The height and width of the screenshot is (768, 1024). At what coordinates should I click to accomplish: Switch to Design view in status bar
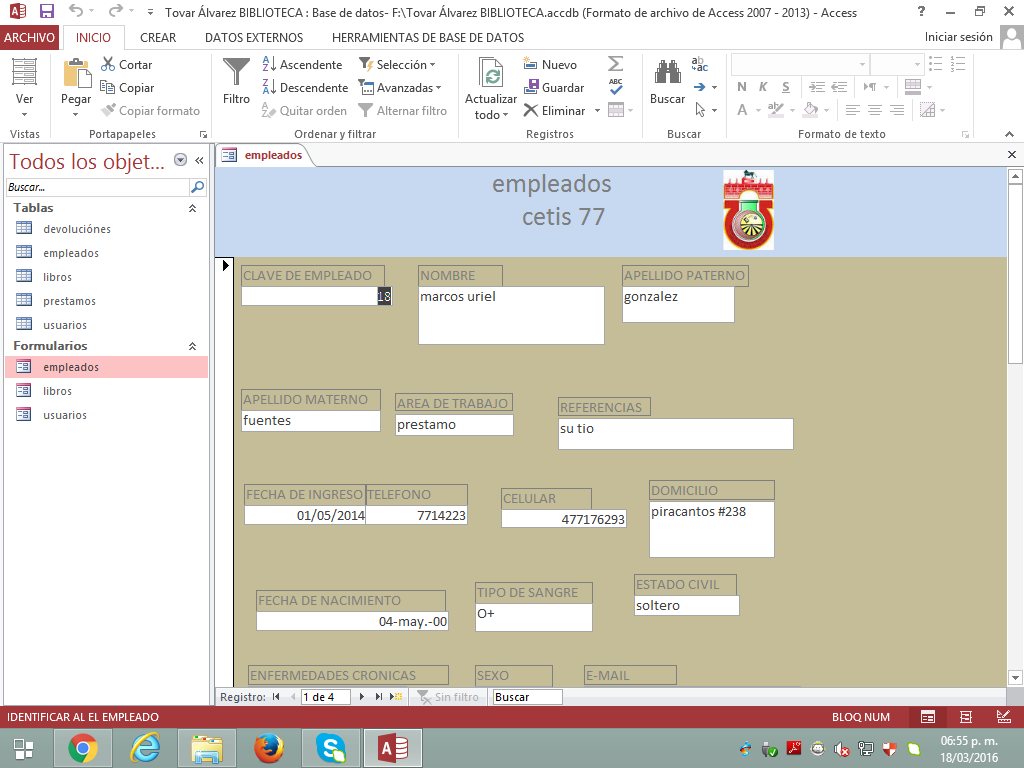1003,717
